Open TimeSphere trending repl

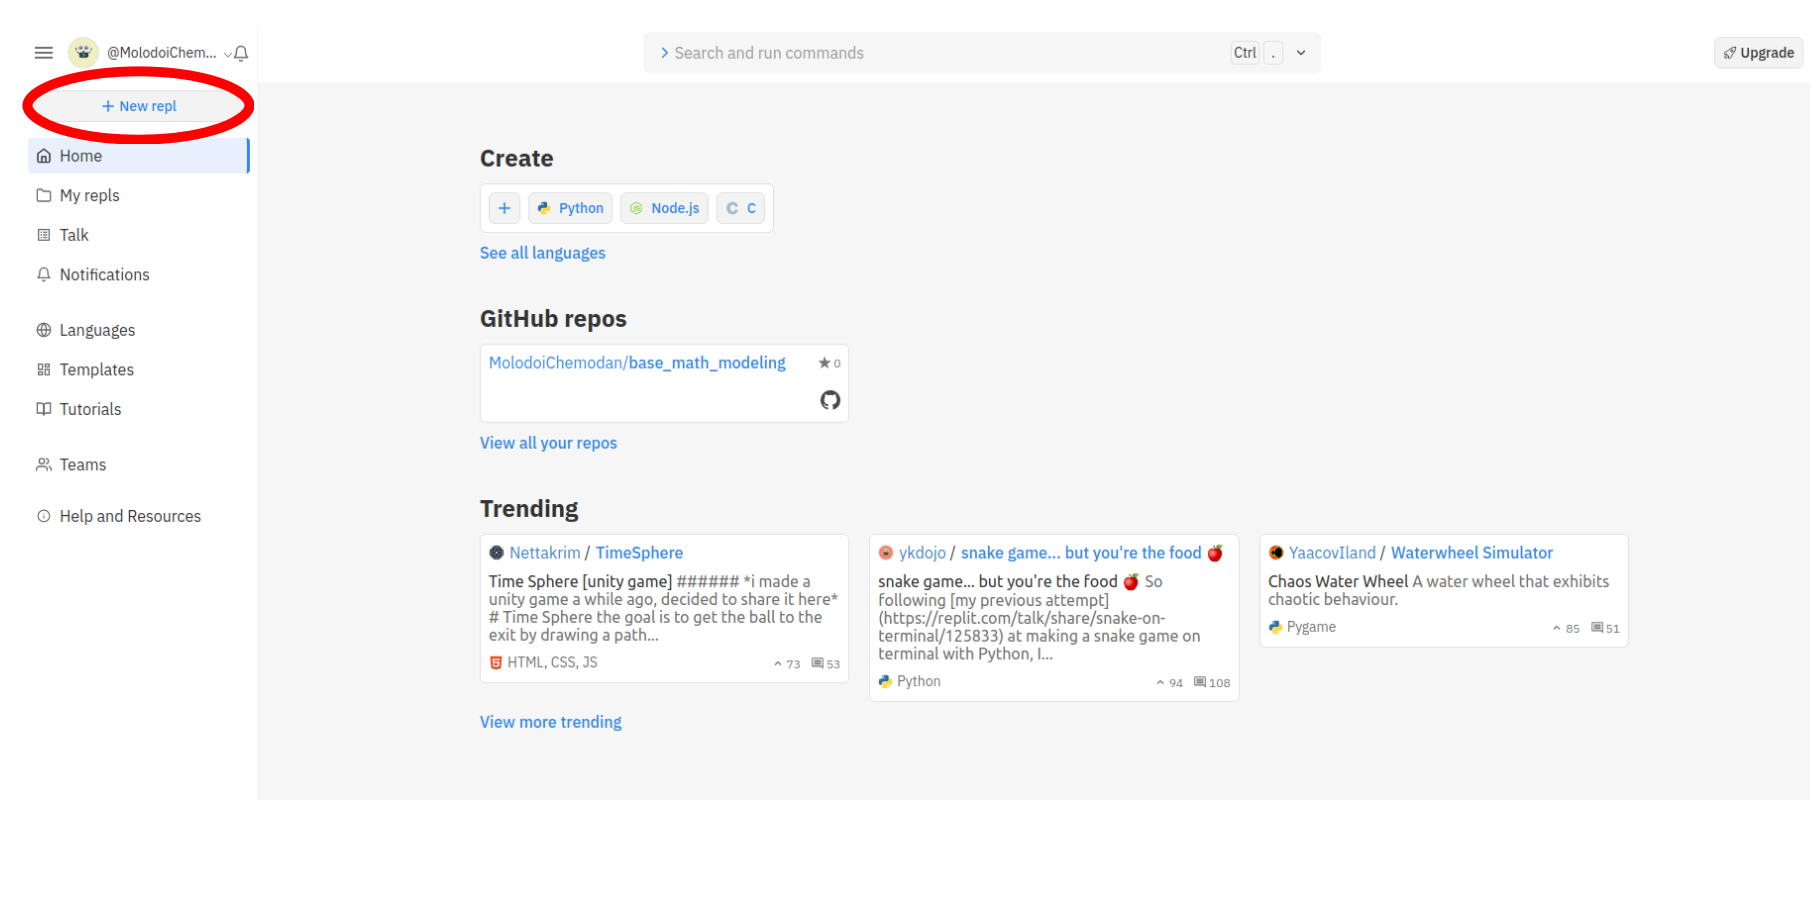pos(640,553)
